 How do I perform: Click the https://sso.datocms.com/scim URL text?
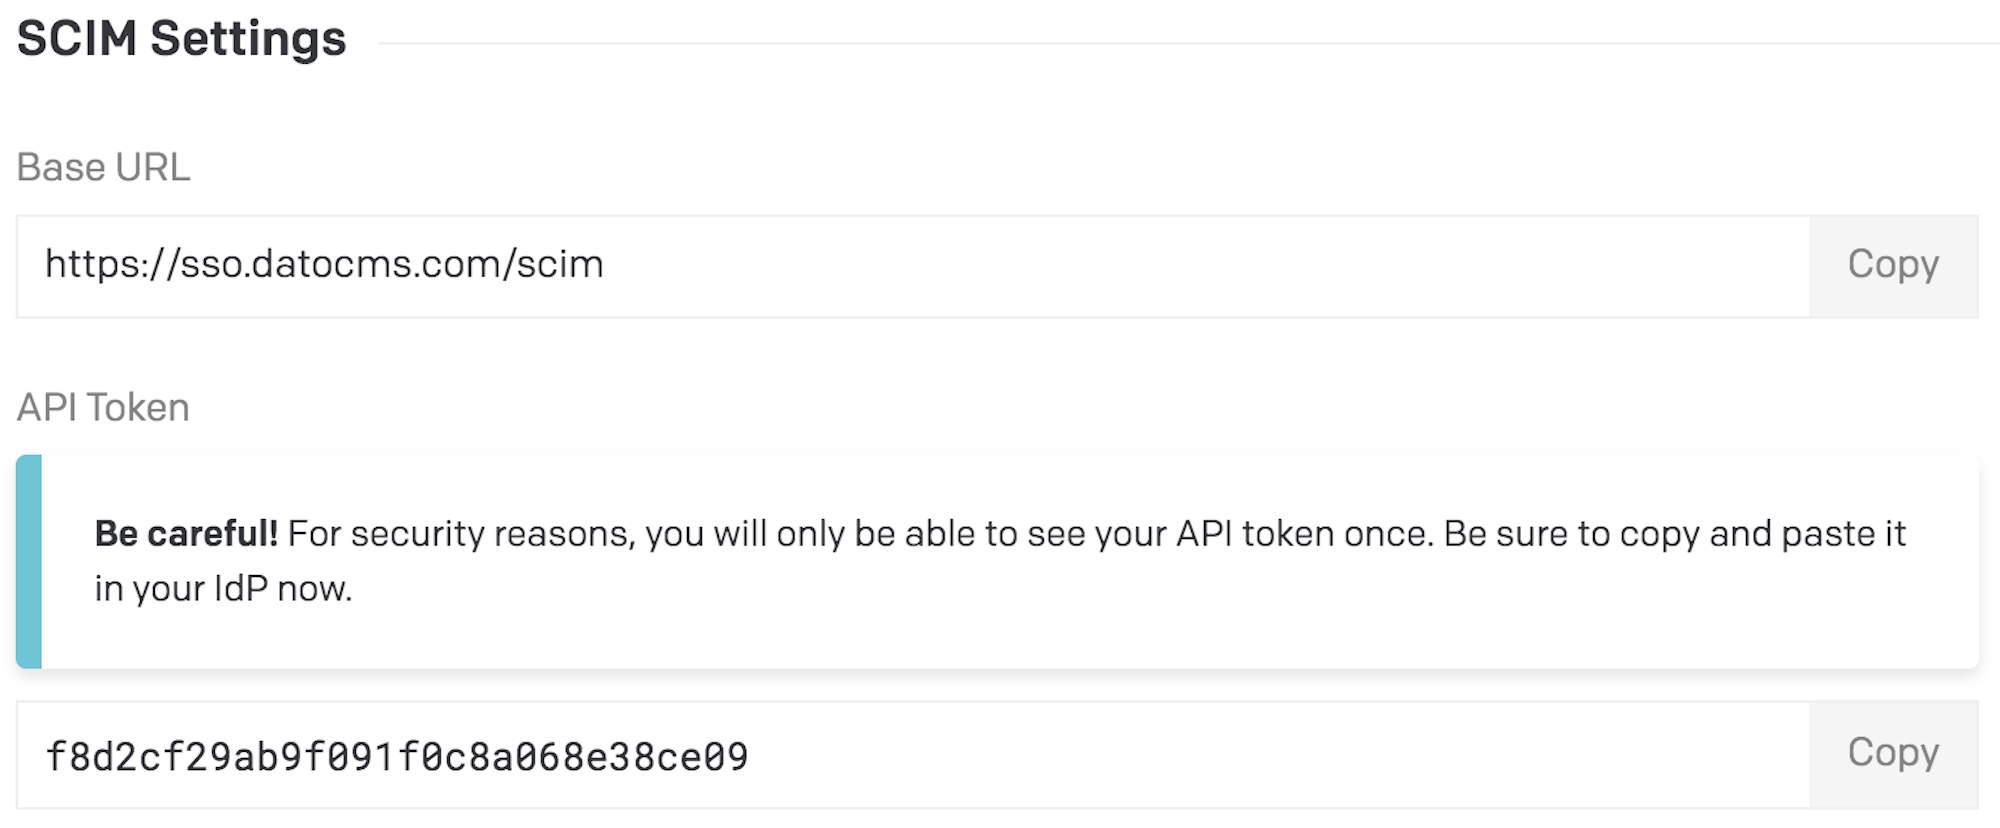[x=324, y=265]
